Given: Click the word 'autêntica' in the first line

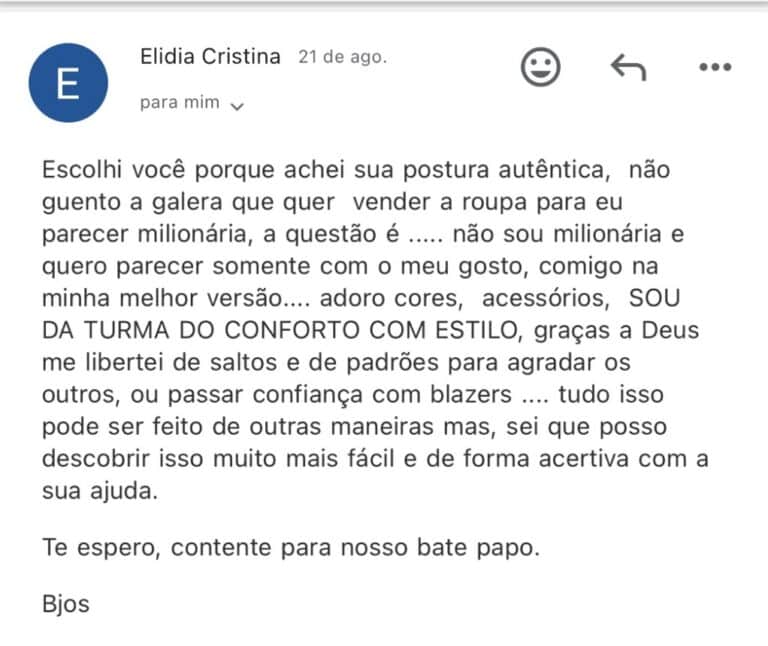Looking at the screenshot, I should (554, 170).
